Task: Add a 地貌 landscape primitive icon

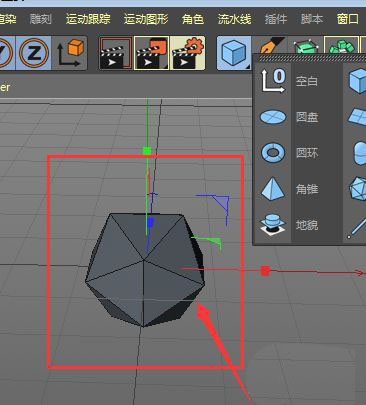Action: click(273, 225)
